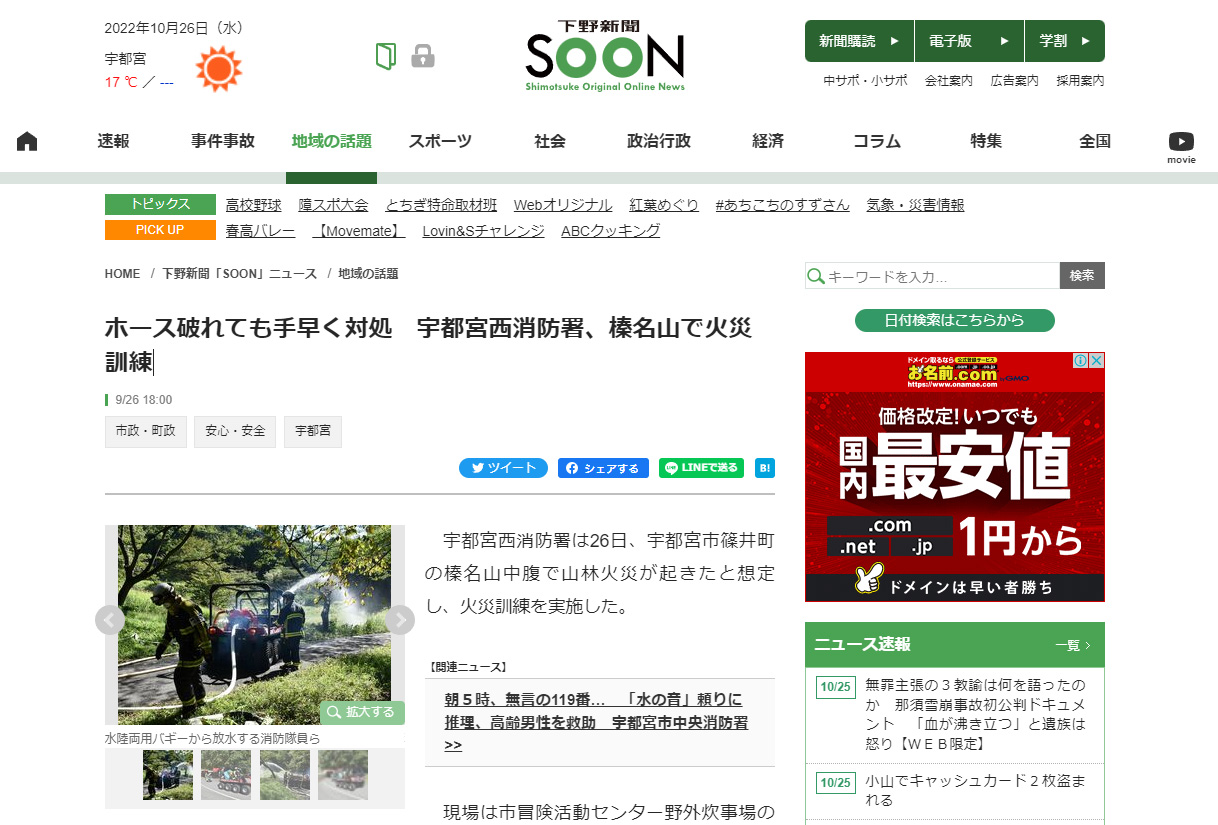This screenshot has width=1218, height=825.
Task: Open the 高校野球 topic link
Action: pyautogui.click(x=254, y=205)
